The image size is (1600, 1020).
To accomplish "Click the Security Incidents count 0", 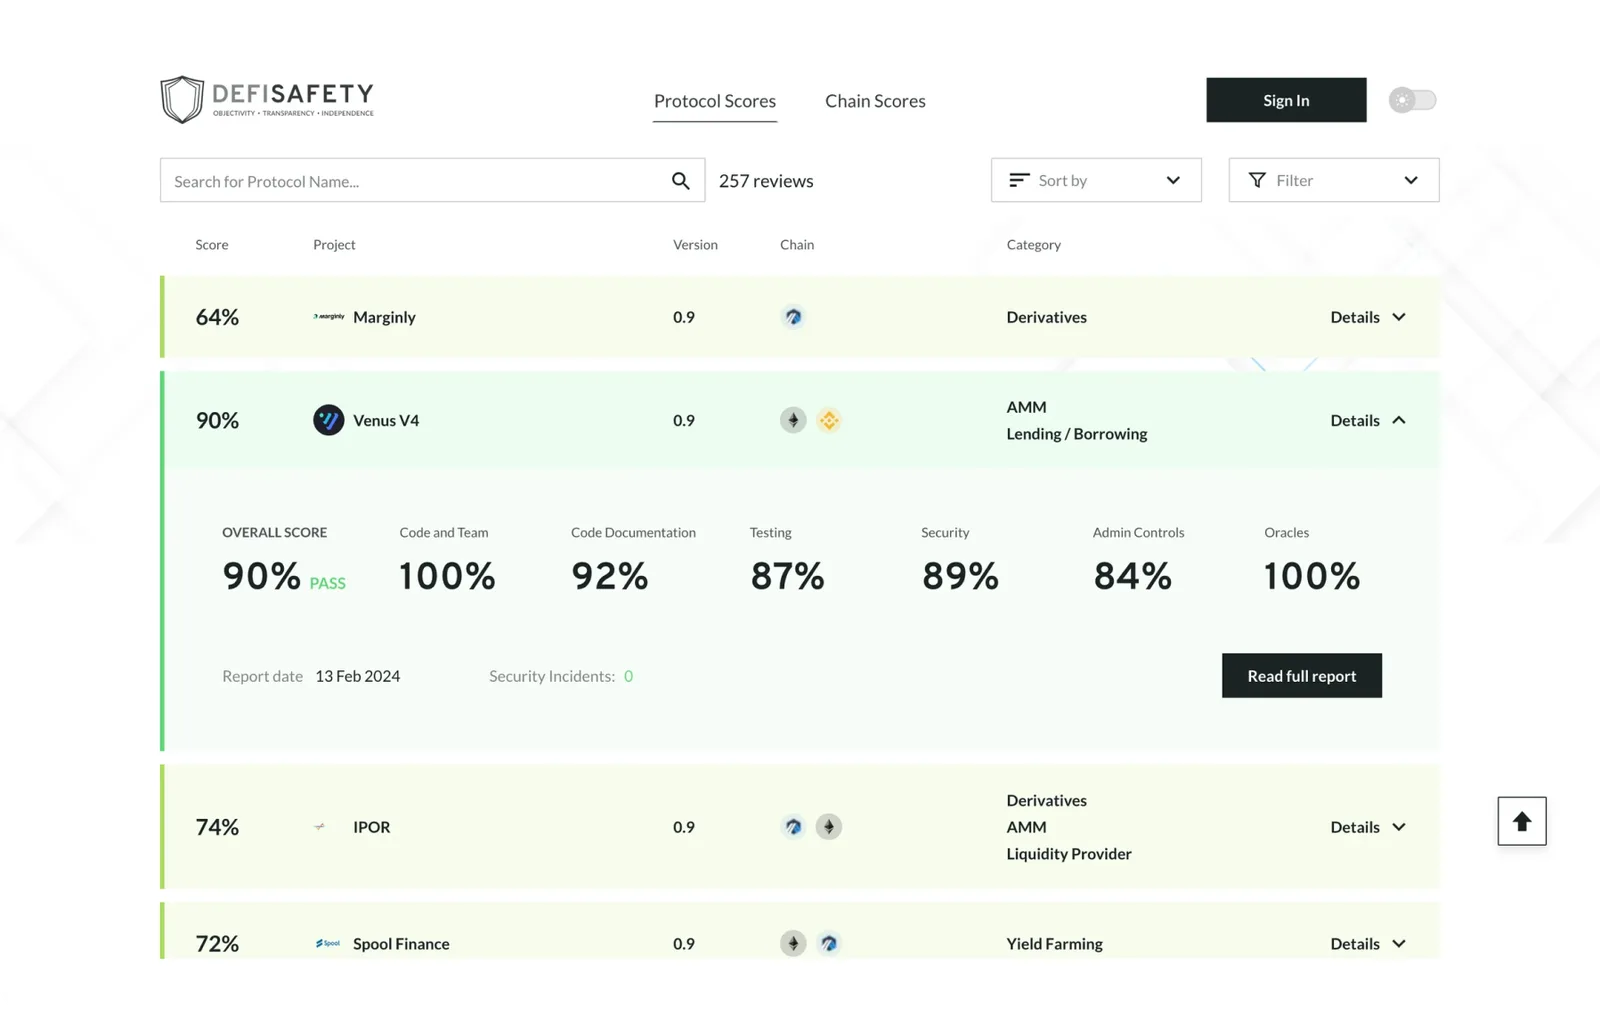I will pyautogui.click(x=628, y=676).
